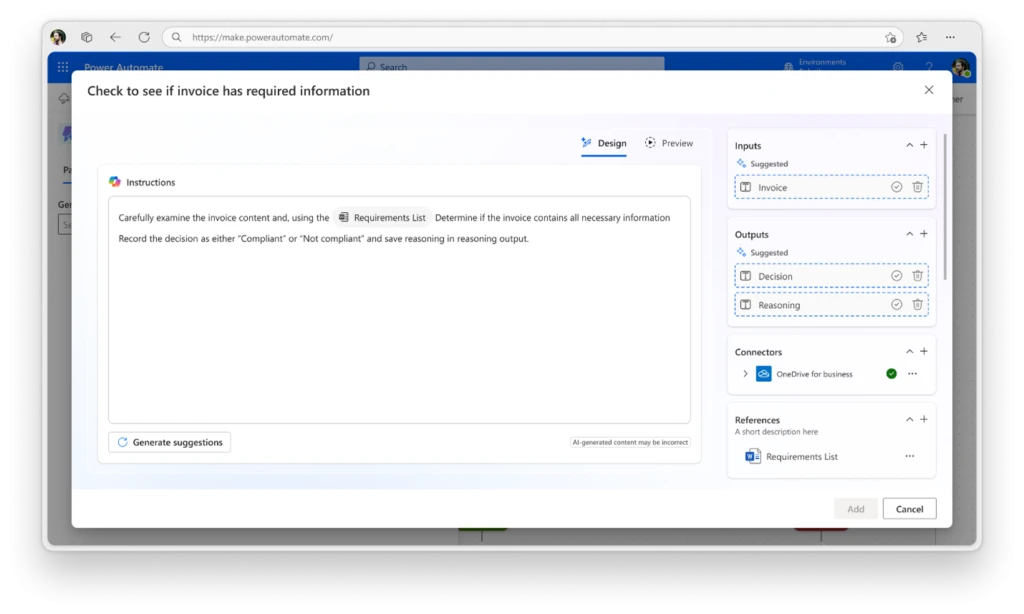
Task: Click the Invoice input field icon
Action: [746, 187]
